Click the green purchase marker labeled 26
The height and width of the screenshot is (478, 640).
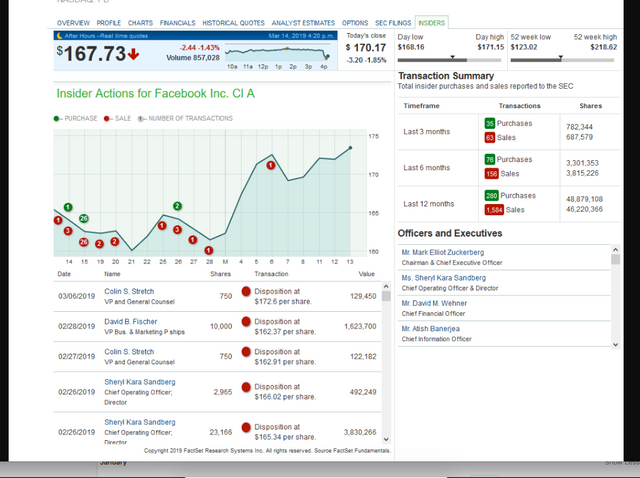[x=84, y=218]
